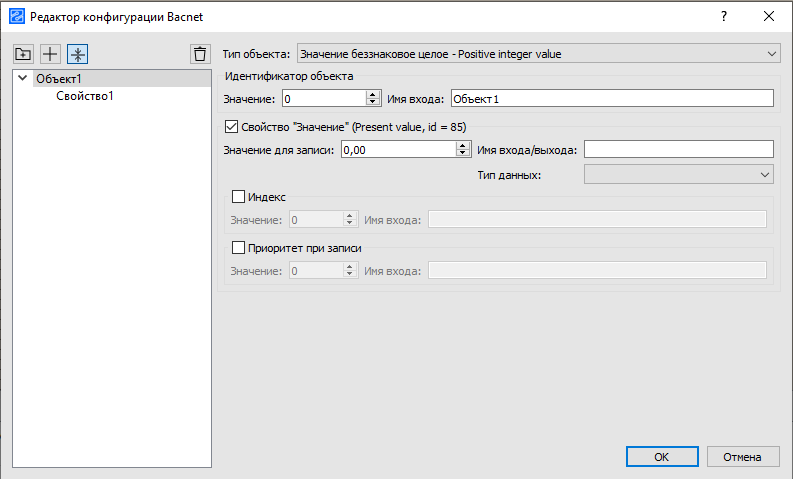Click the add folder icon in toolbar
The width and height of the screenshot is (793, 479).
[x=23, y=54]
